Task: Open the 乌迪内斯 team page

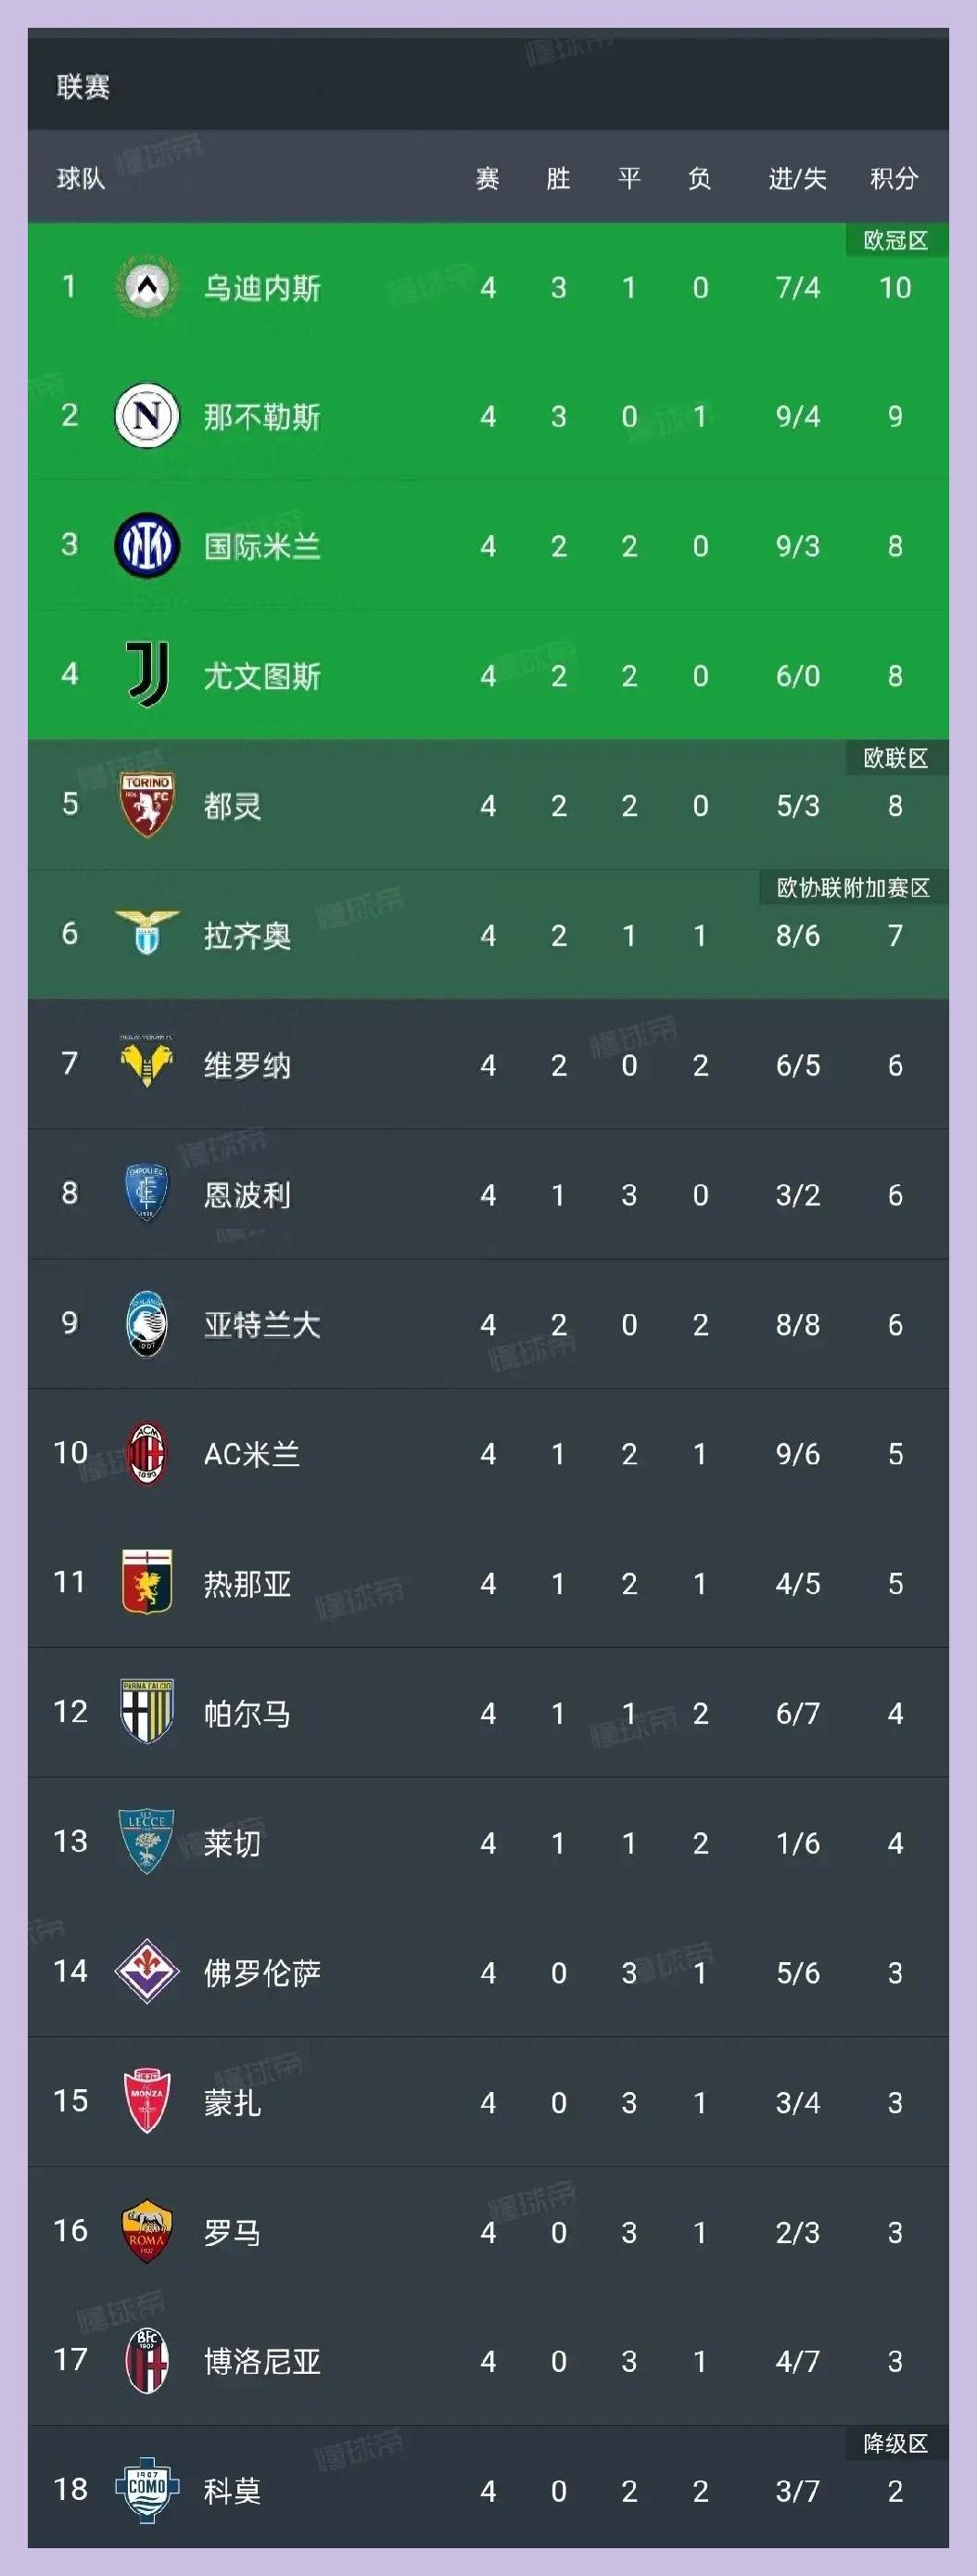Action: click(264, 287)
